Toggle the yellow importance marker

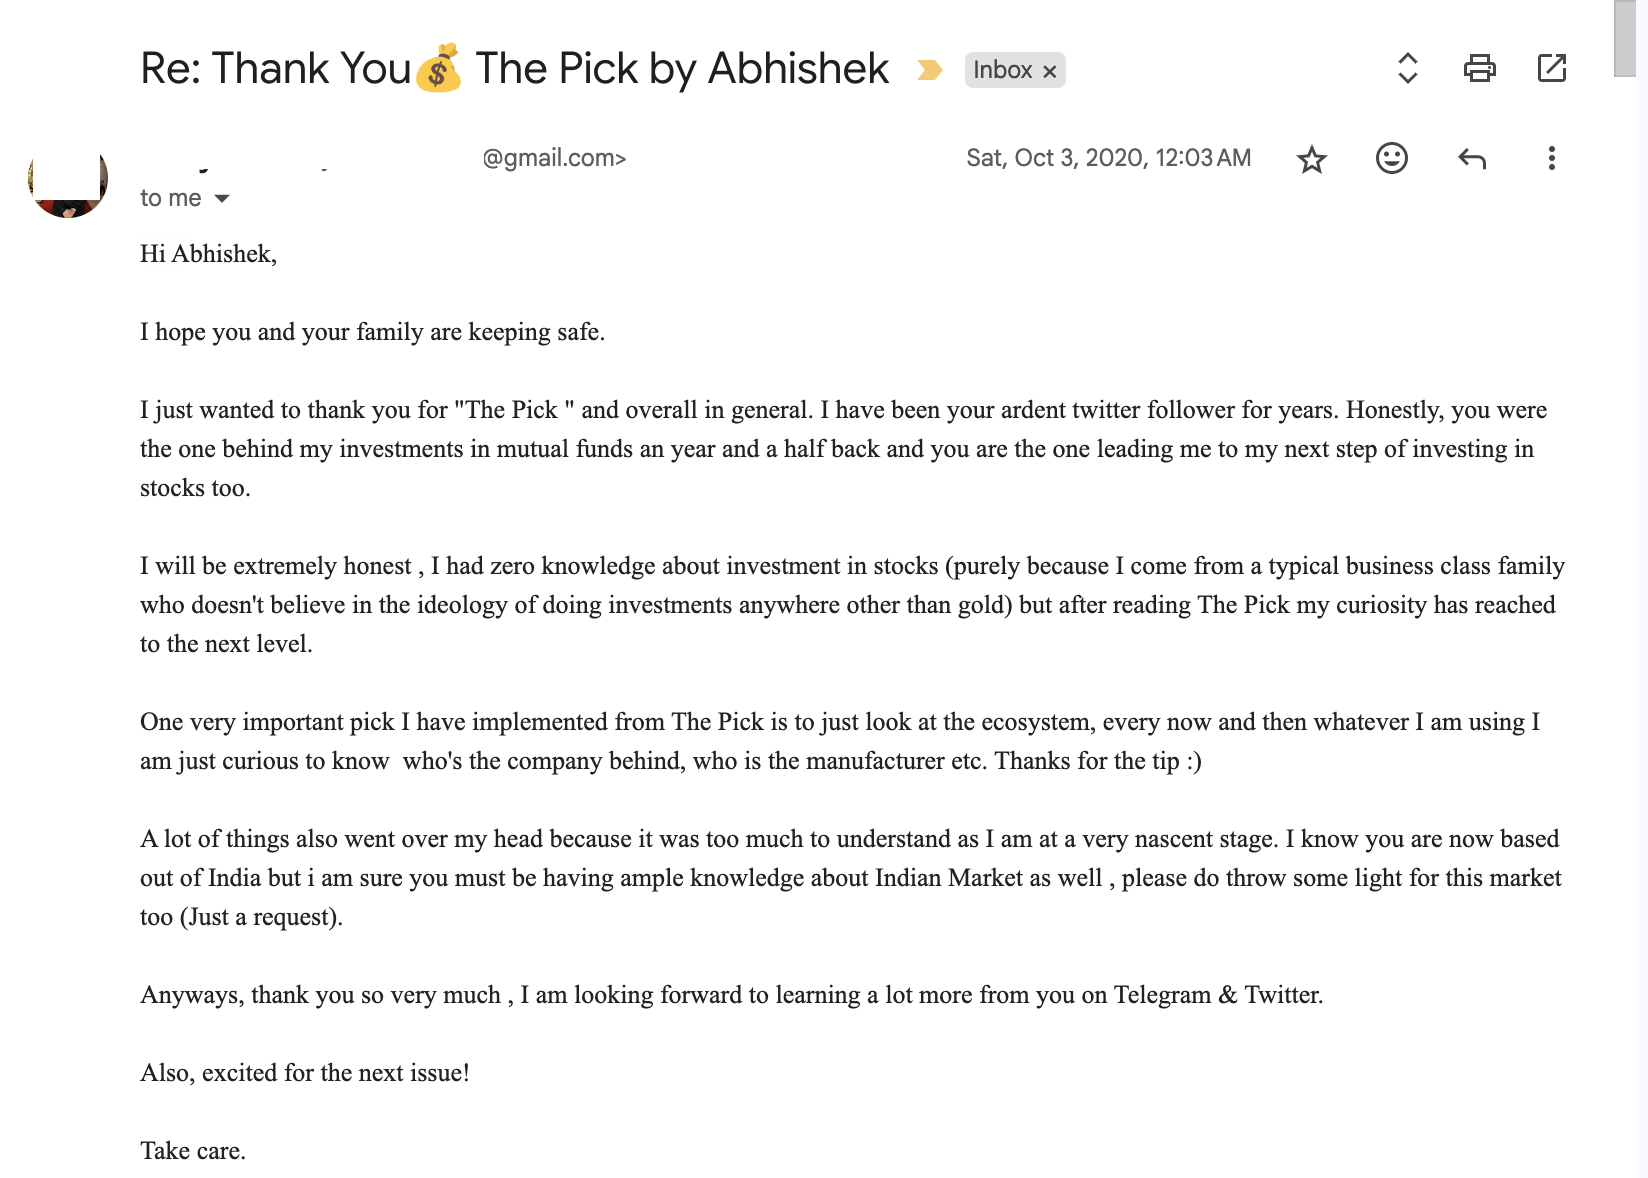(929, 70)
